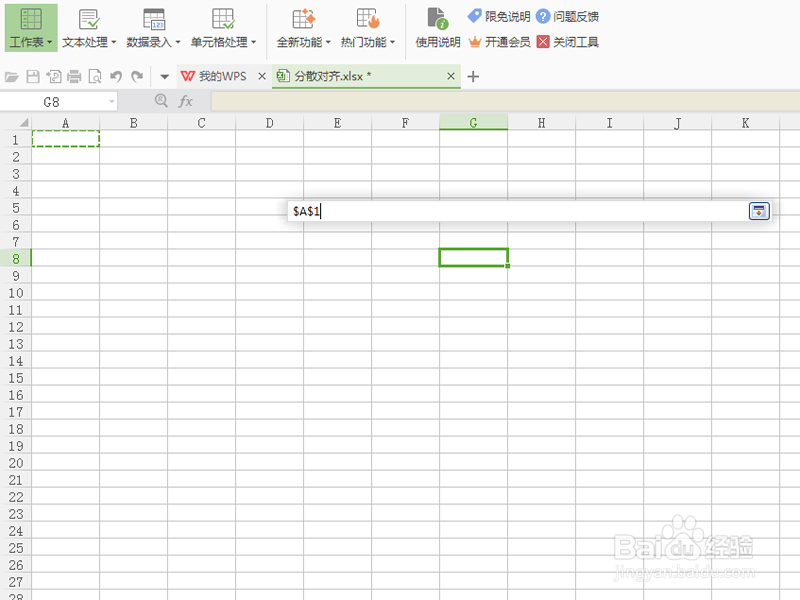Screen dimensions: 800x600
Task: Click 问题反馈 help button
Action: pos(567,16)
